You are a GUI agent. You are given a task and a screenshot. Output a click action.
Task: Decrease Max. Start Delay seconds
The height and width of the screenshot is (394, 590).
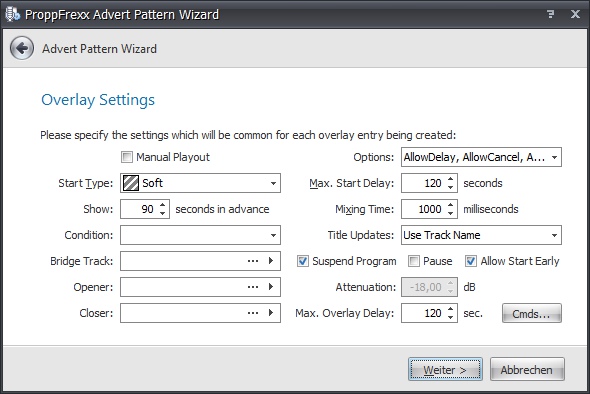point(450,187)
